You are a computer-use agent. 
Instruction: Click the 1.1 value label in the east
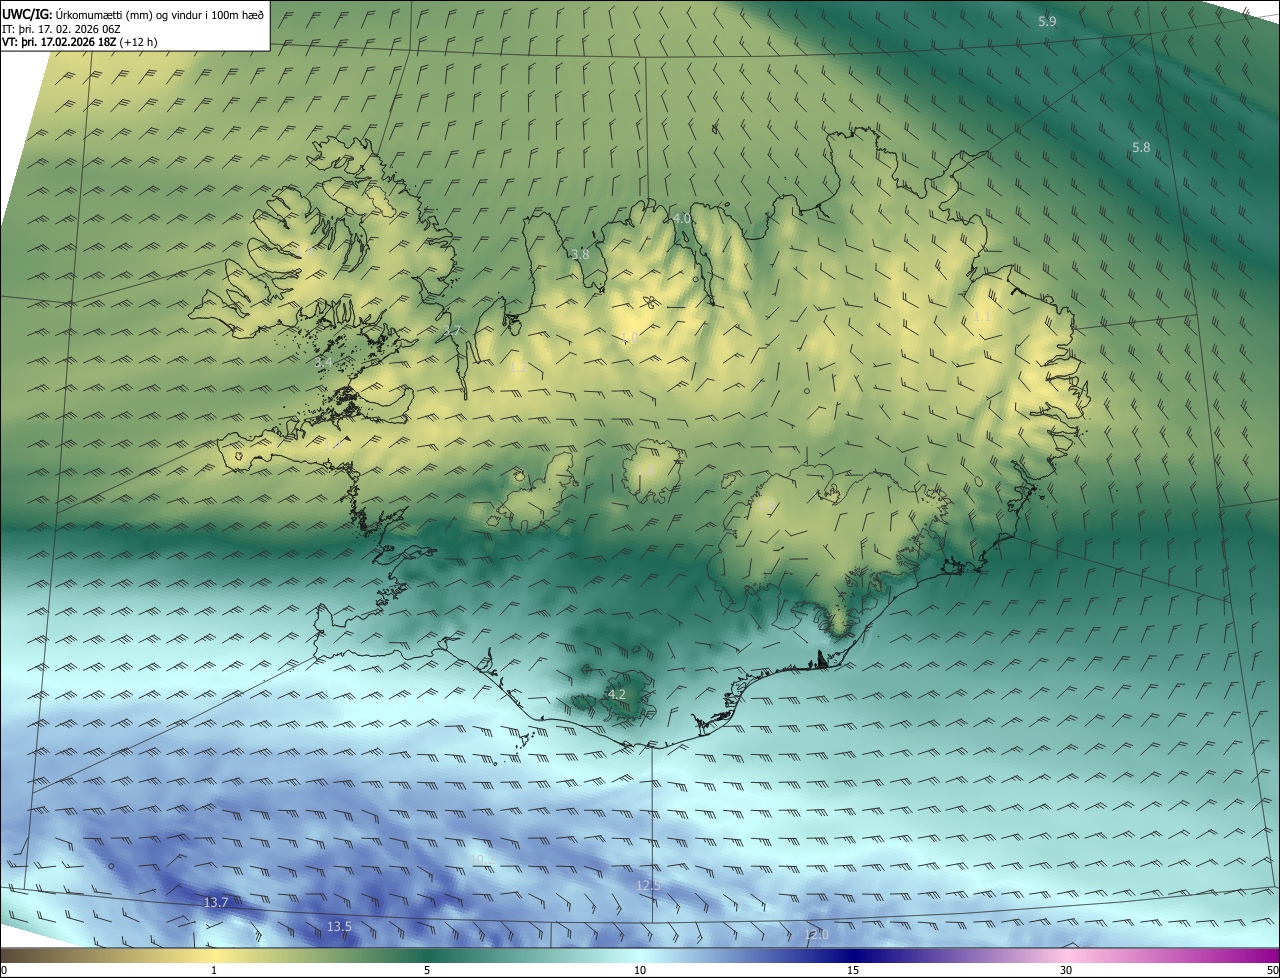[982, 317]
